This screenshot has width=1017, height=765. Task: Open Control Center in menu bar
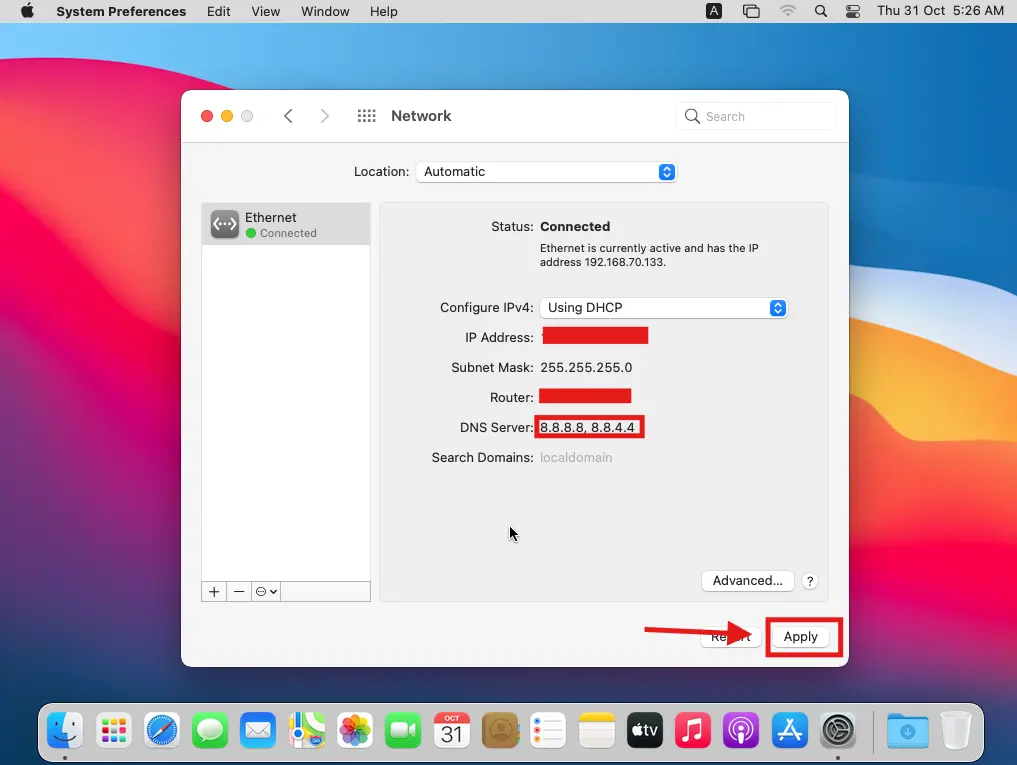coord(853,11)
